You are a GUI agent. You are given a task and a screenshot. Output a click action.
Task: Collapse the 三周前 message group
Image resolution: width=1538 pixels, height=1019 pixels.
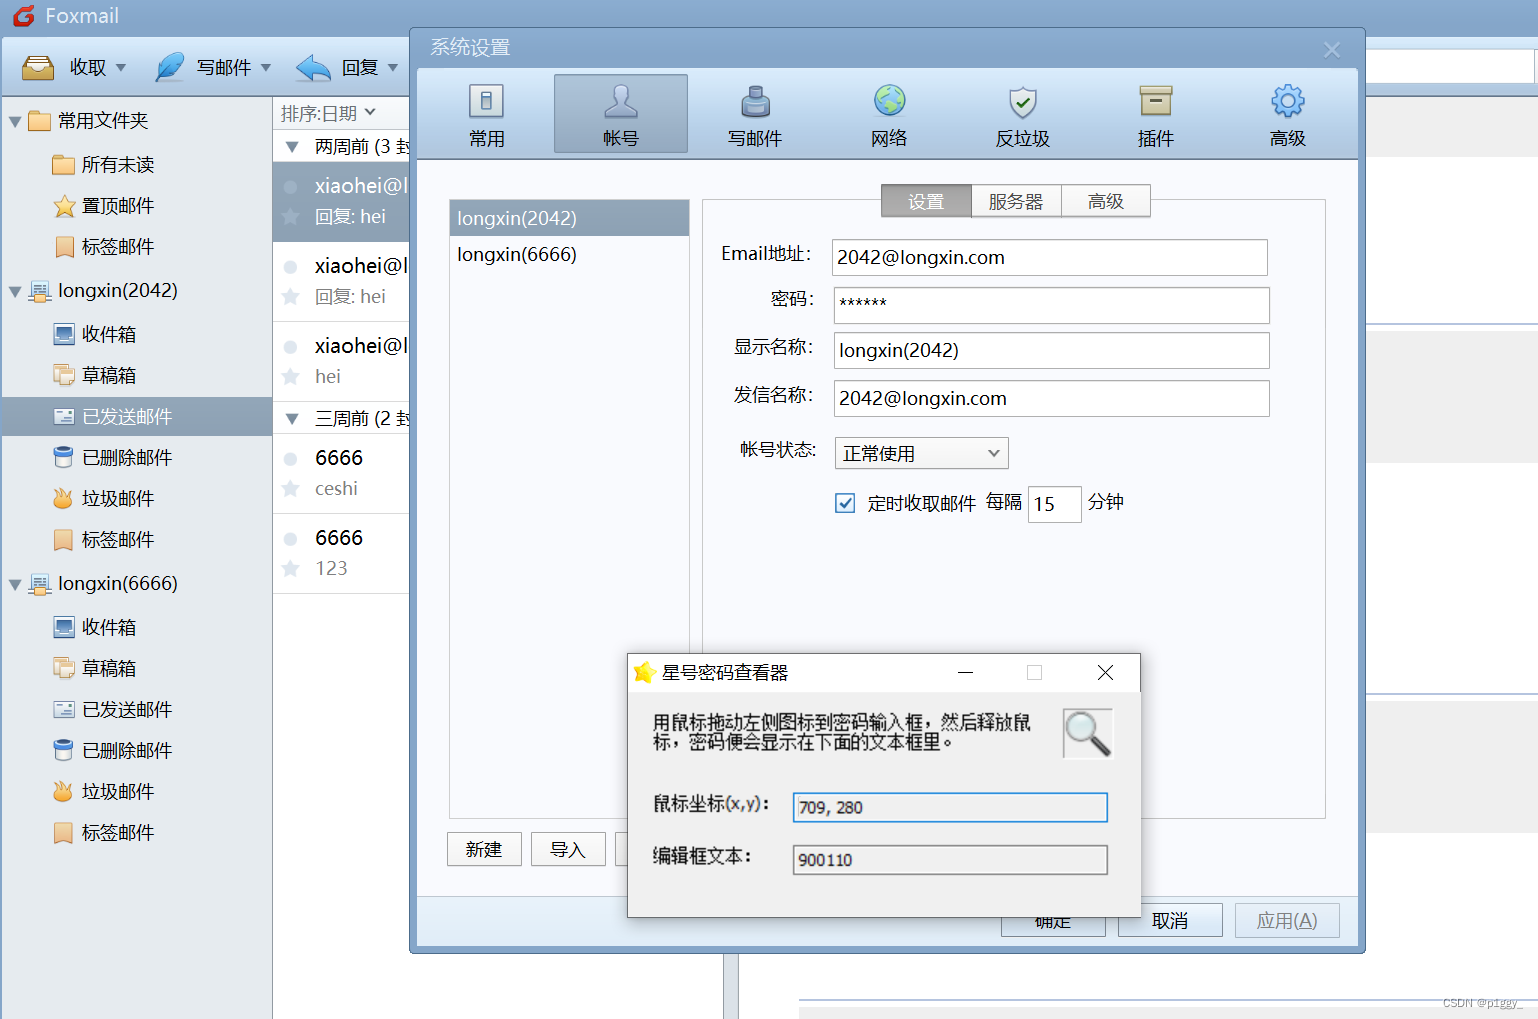pyautogui.click(x=292, y=418)
